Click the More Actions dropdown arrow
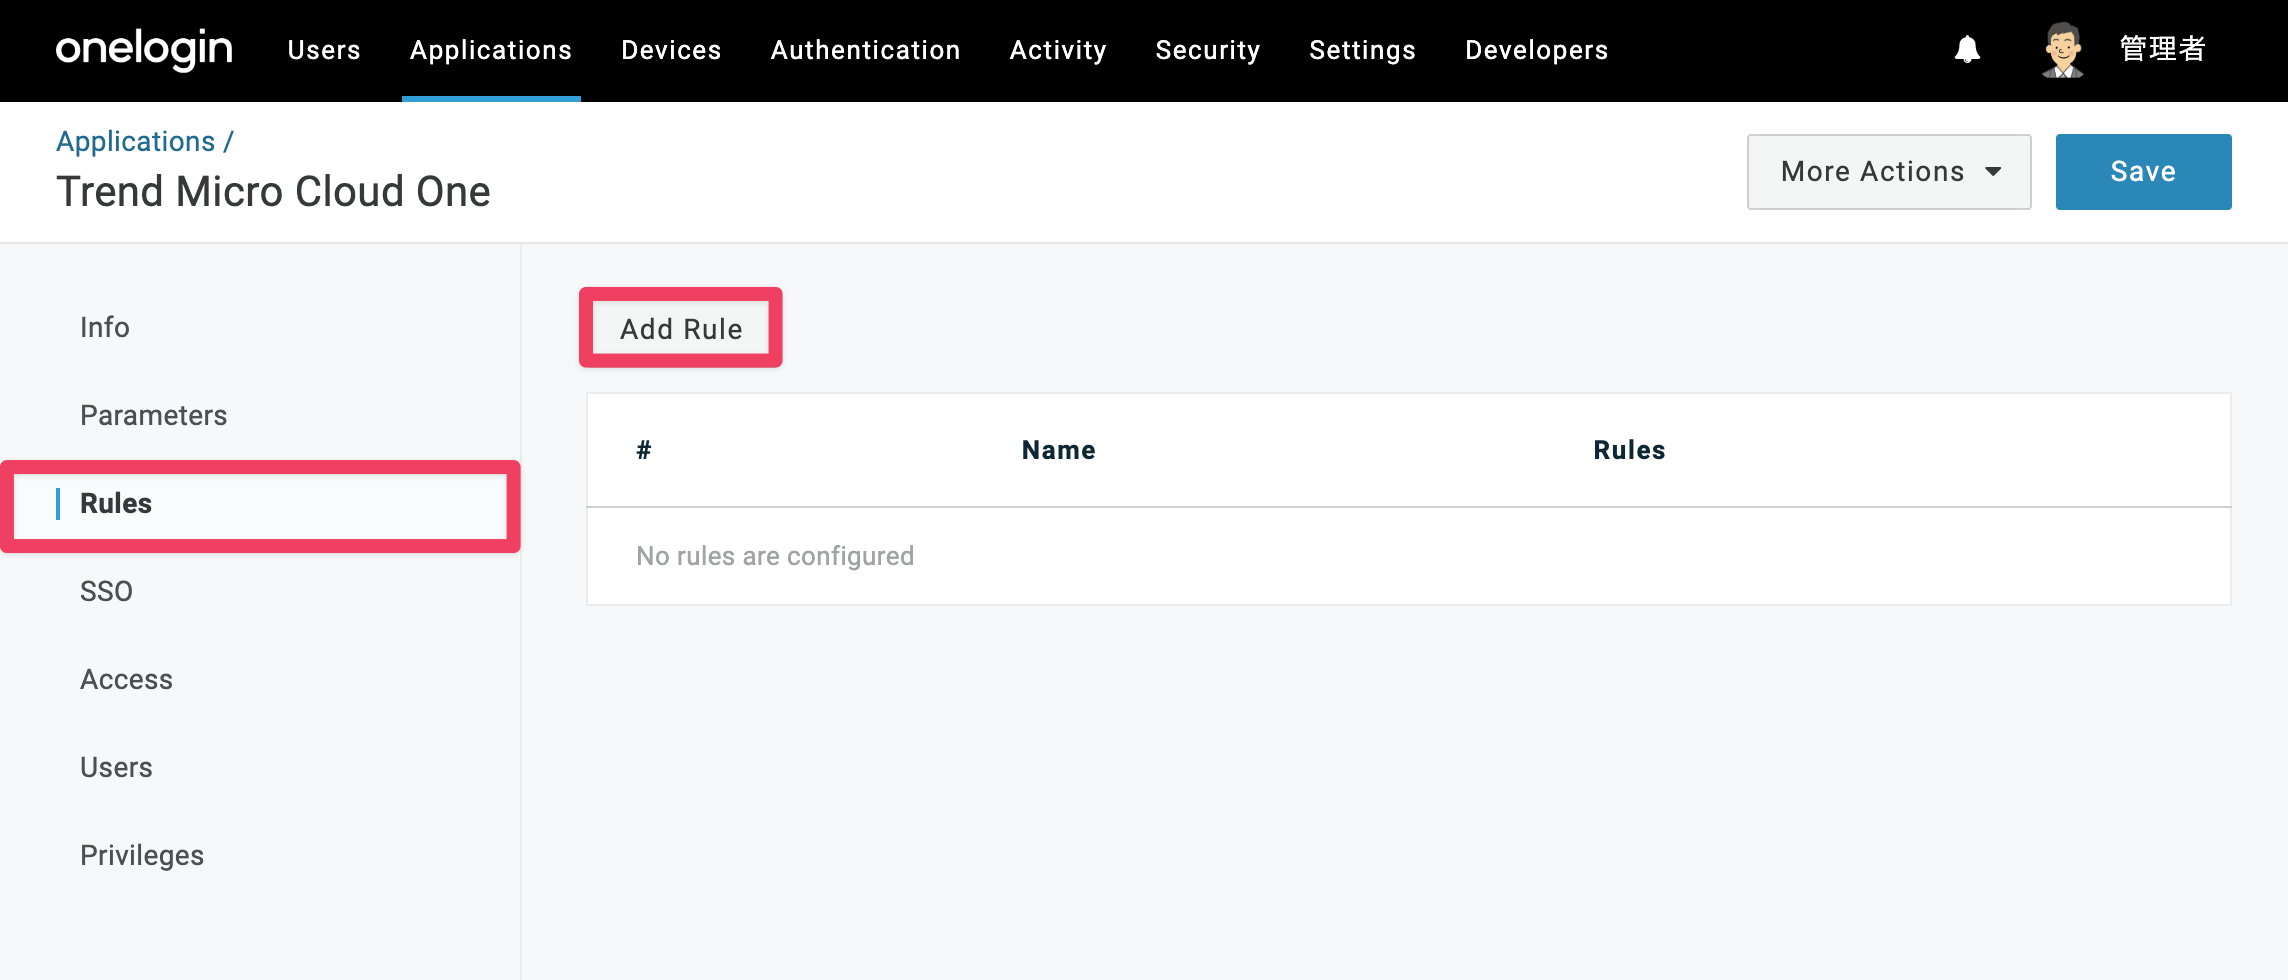The height and width of the screenshot is (980, 2288). 1993,172
